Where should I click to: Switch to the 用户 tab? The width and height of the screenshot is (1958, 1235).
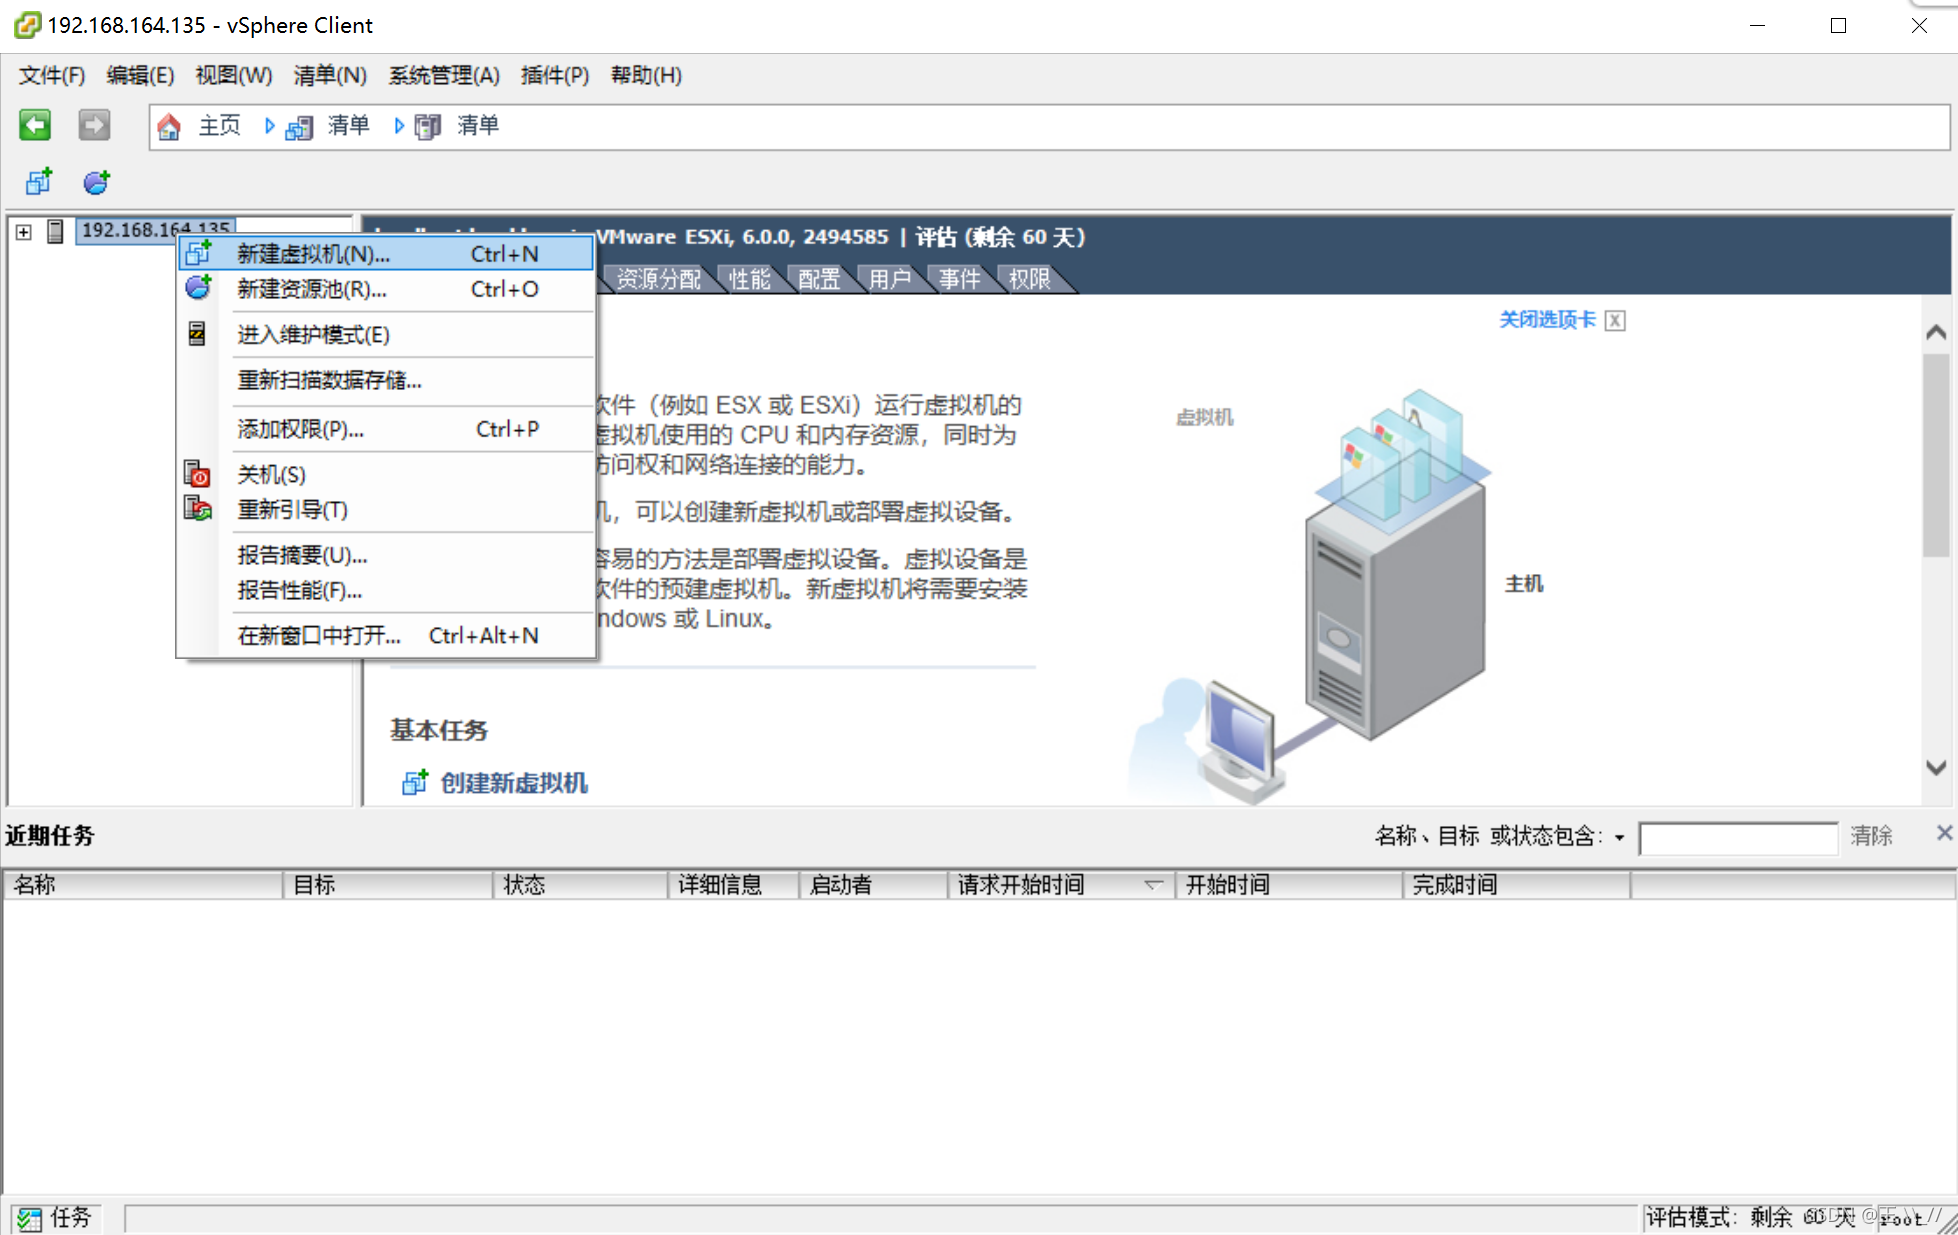[889, 279]
